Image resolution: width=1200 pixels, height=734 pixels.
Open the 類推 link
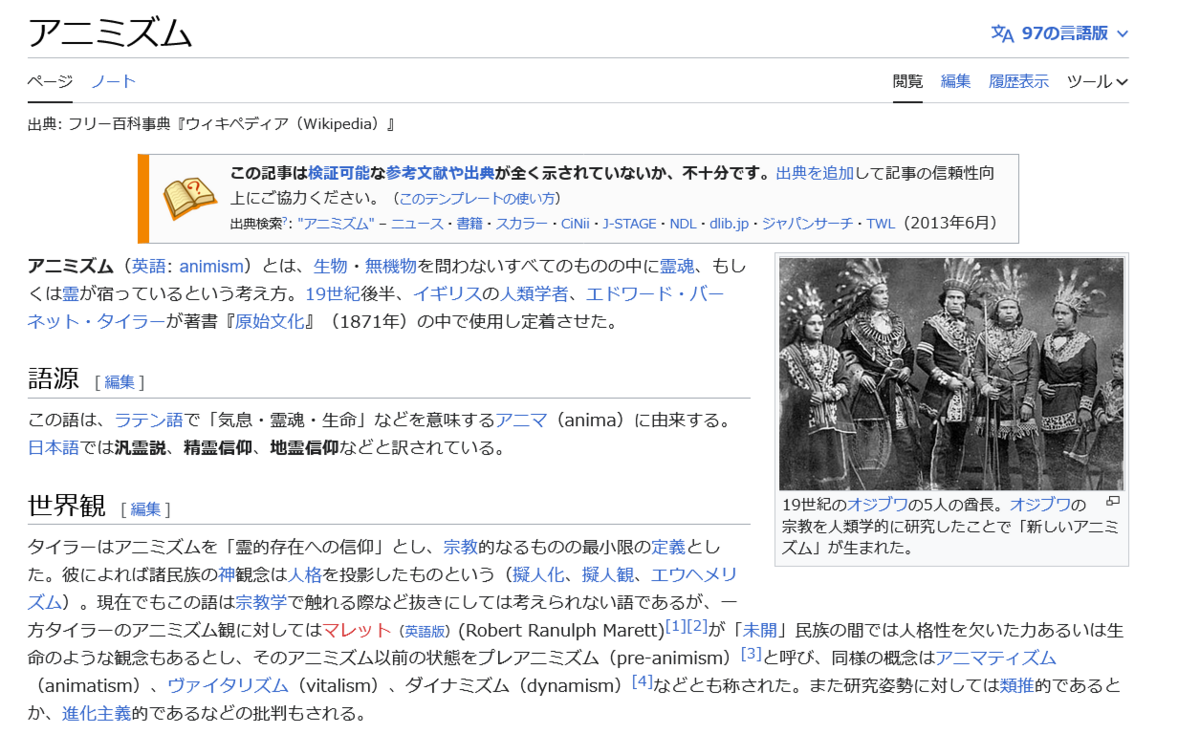(x=1016, y=687)
